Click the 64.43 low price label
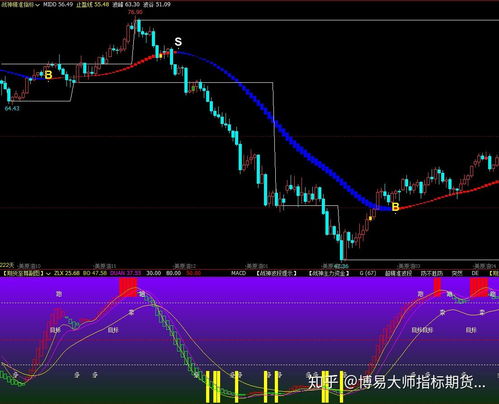 pos(12,108)
